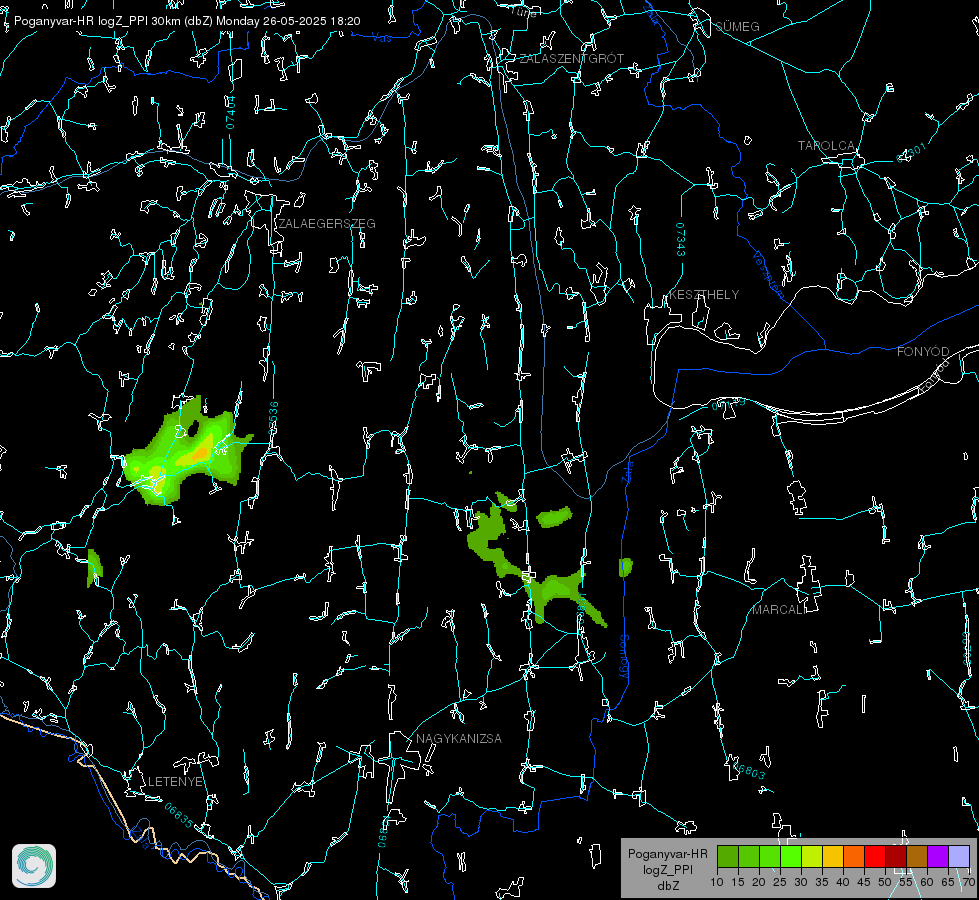979x900 pixels.
Task: Click the legend scale value 35
Action: (822, 883)
